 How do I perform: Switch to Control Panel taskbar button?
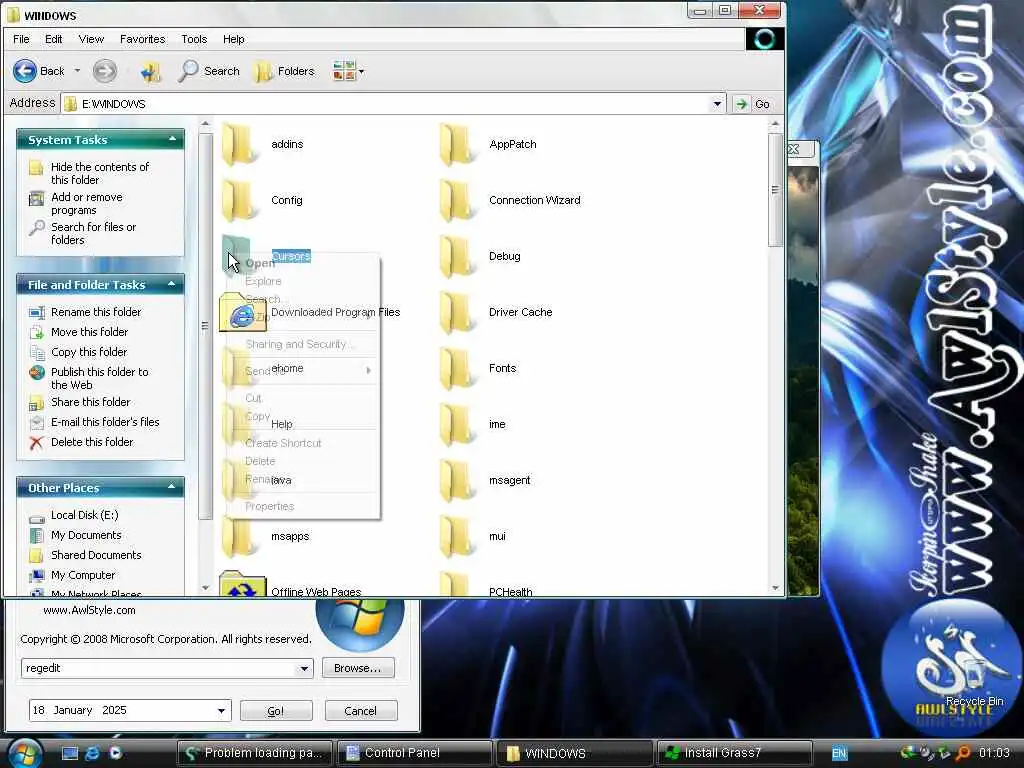(416, 753)
